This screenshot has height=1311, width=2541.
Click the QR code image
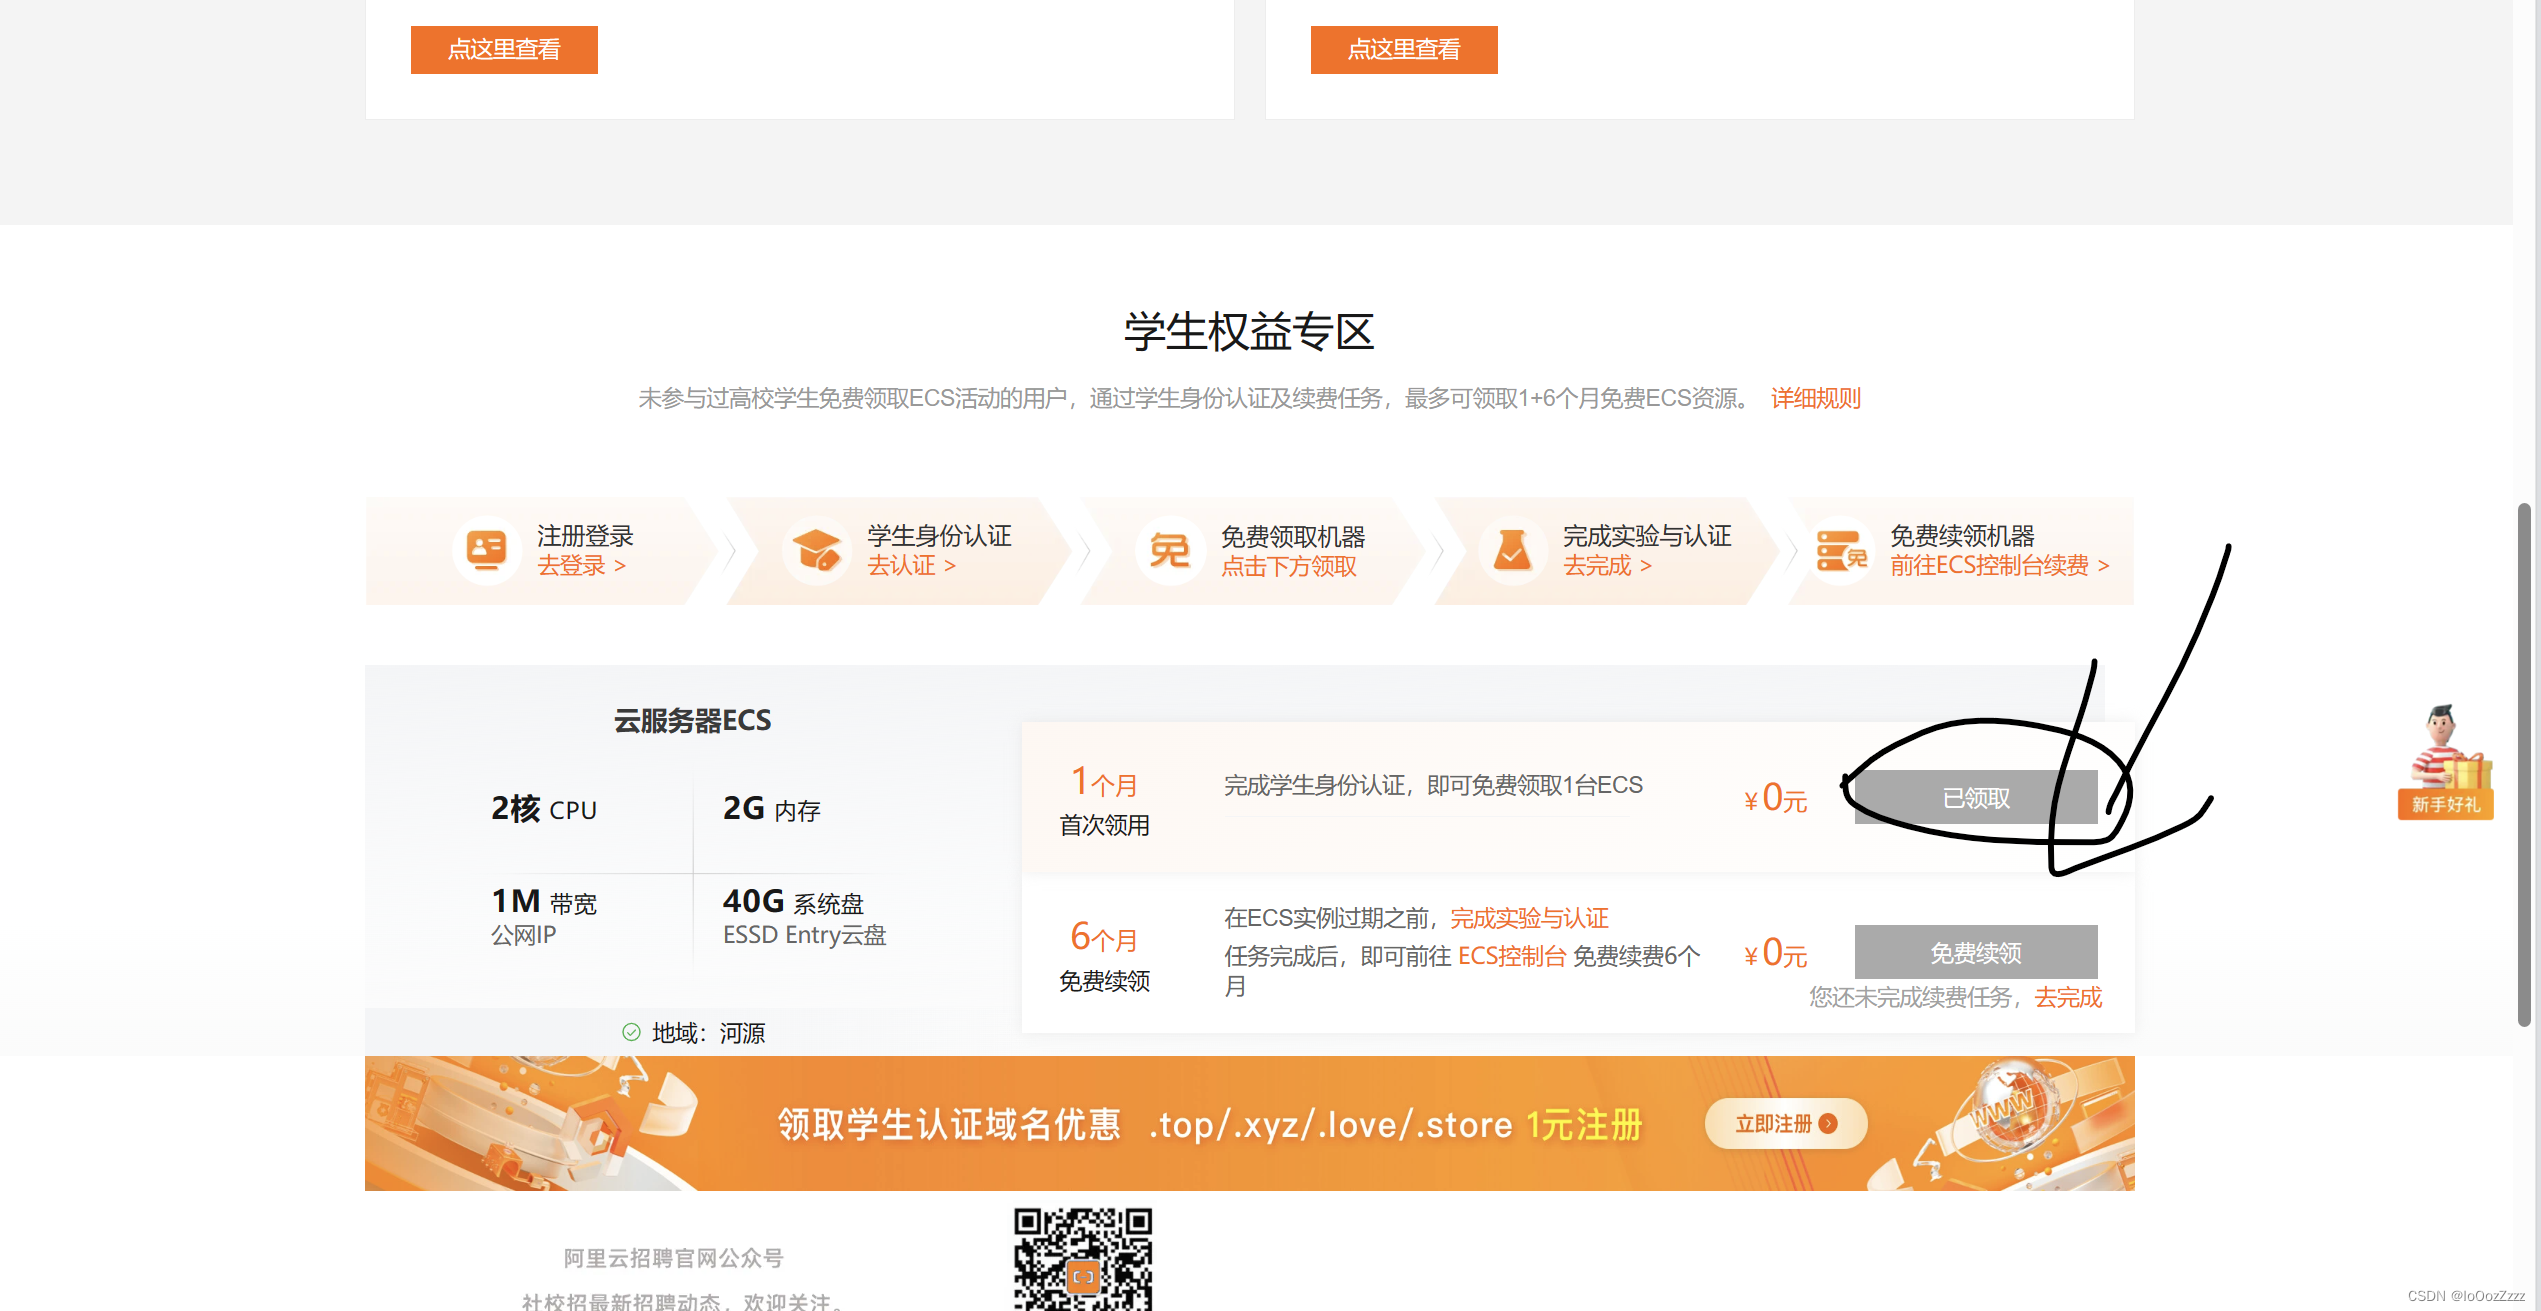[x=1083, y=1259]
